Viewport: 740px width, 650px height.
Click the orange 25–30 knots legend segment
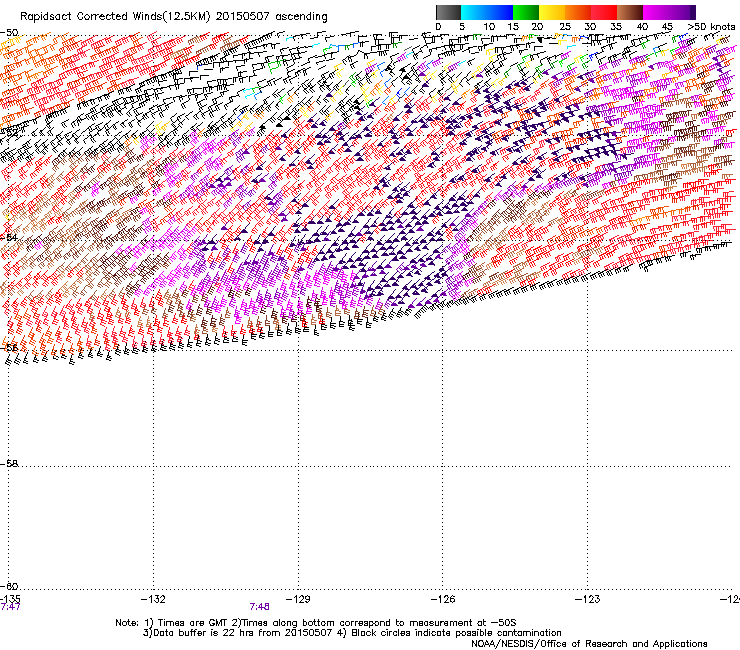pos(578,12)
